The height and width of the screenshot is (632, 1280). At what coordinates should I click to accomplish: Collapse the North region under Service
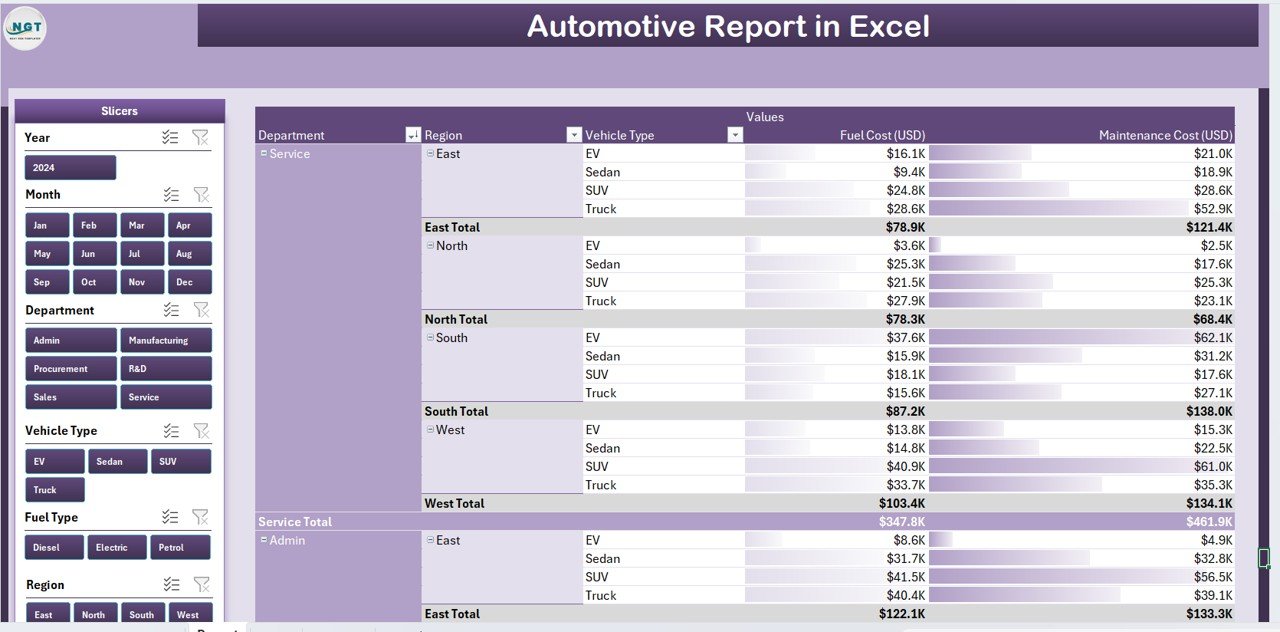coord(430,246)
